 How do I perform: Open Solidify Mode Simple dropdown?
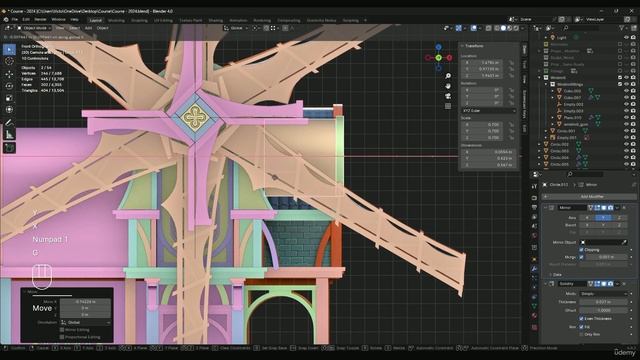(603, 293)
